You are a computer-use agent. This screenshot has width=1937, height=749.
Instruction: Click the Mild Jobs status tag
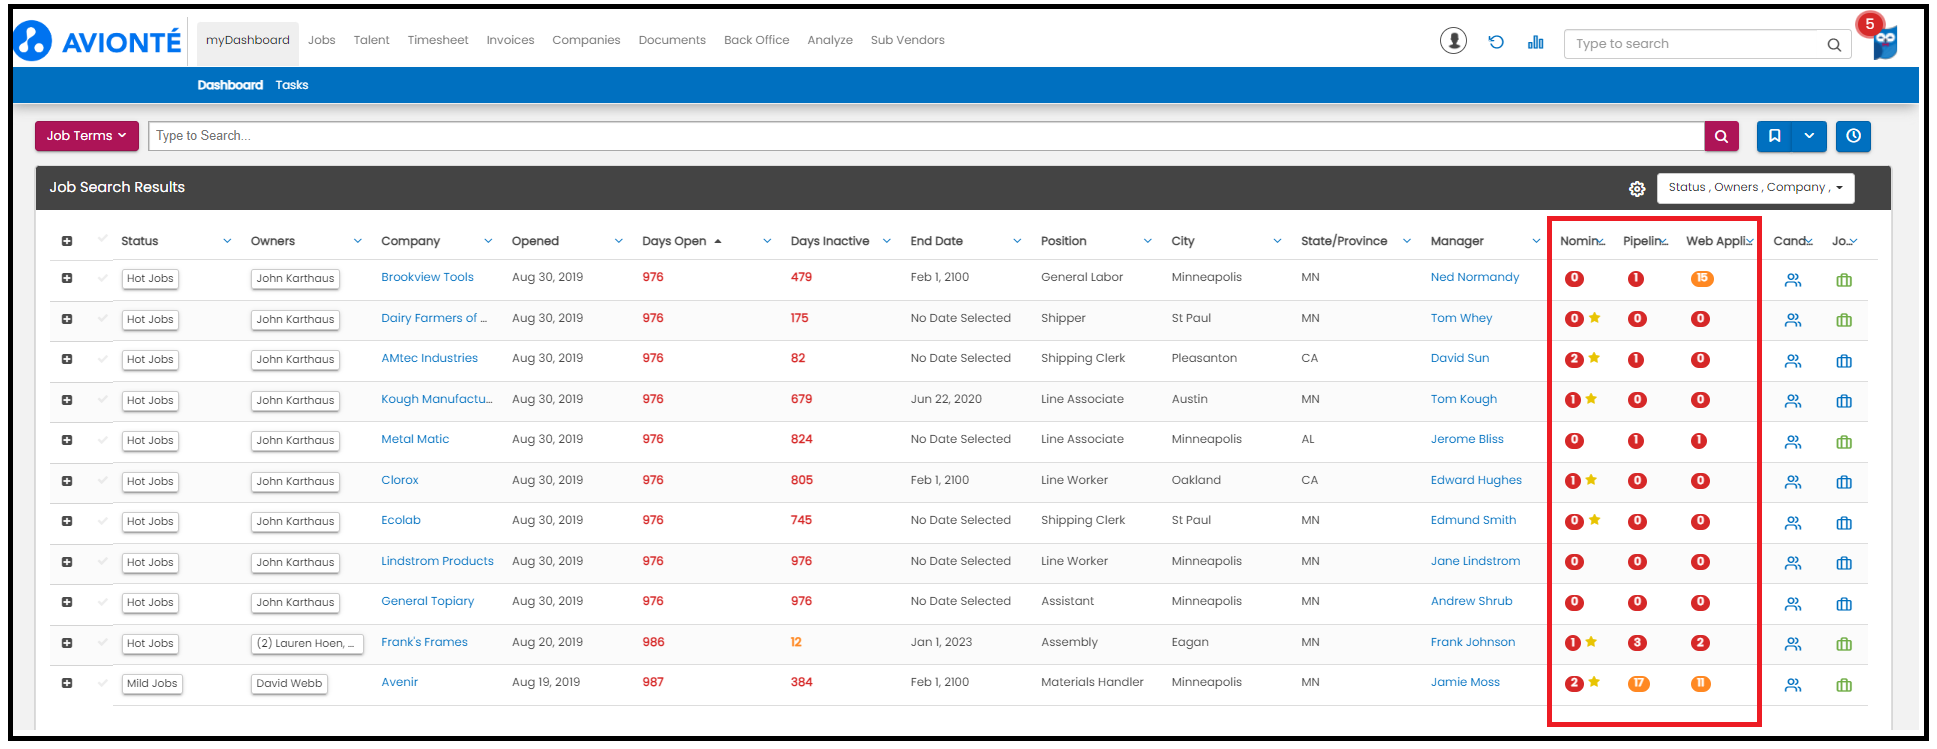point(152,684)
